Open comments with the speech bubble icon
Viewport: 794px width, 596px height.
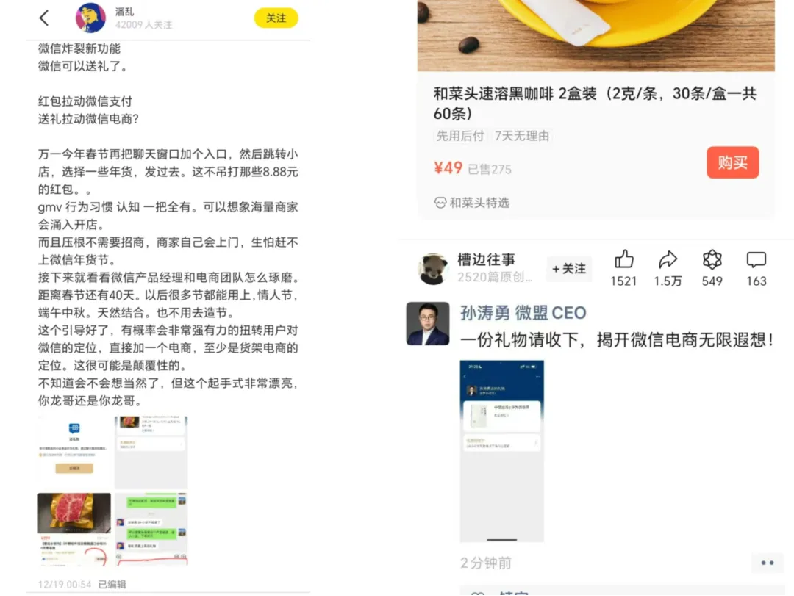(757, 260)
